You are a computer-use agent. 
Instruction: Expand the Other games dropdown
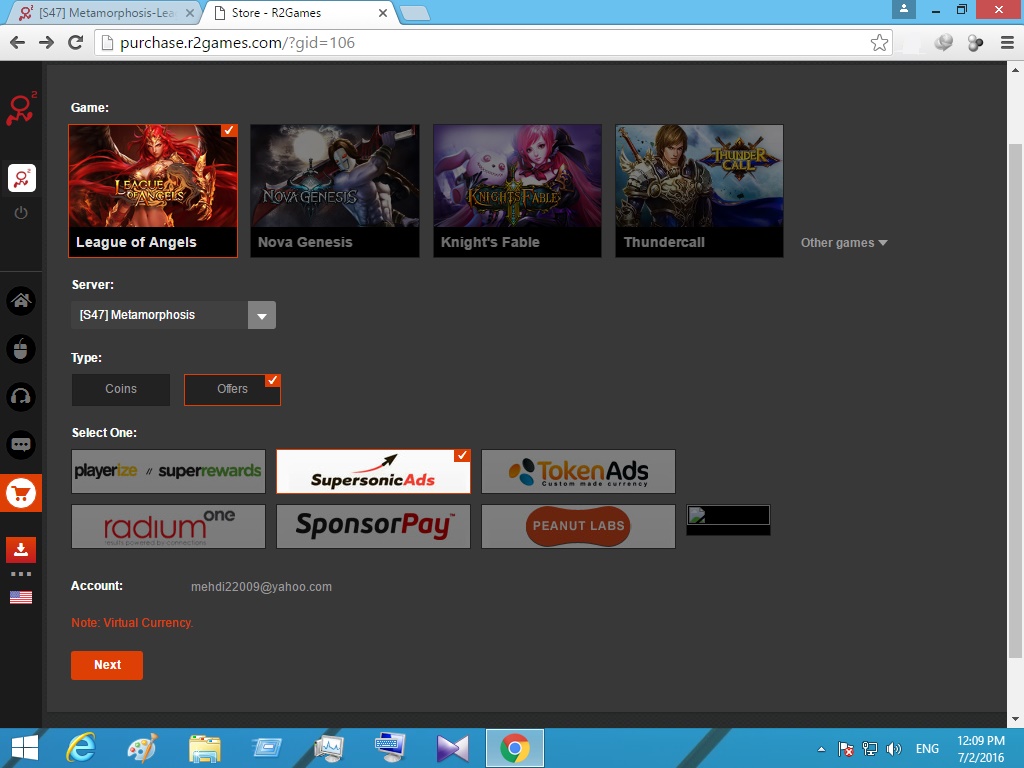[844, 243]
